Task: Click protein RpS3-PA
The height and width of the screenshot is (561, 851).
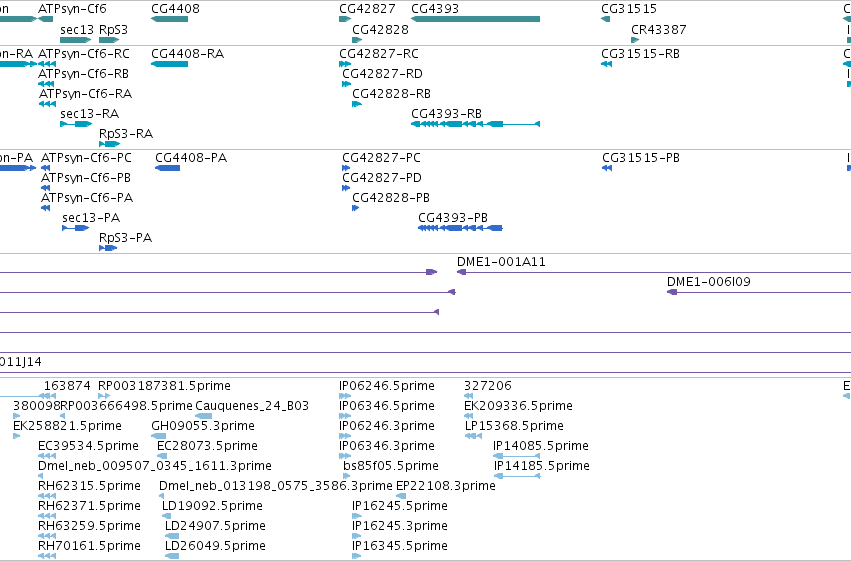Action: pyautogui.click(x=125, y=238)
